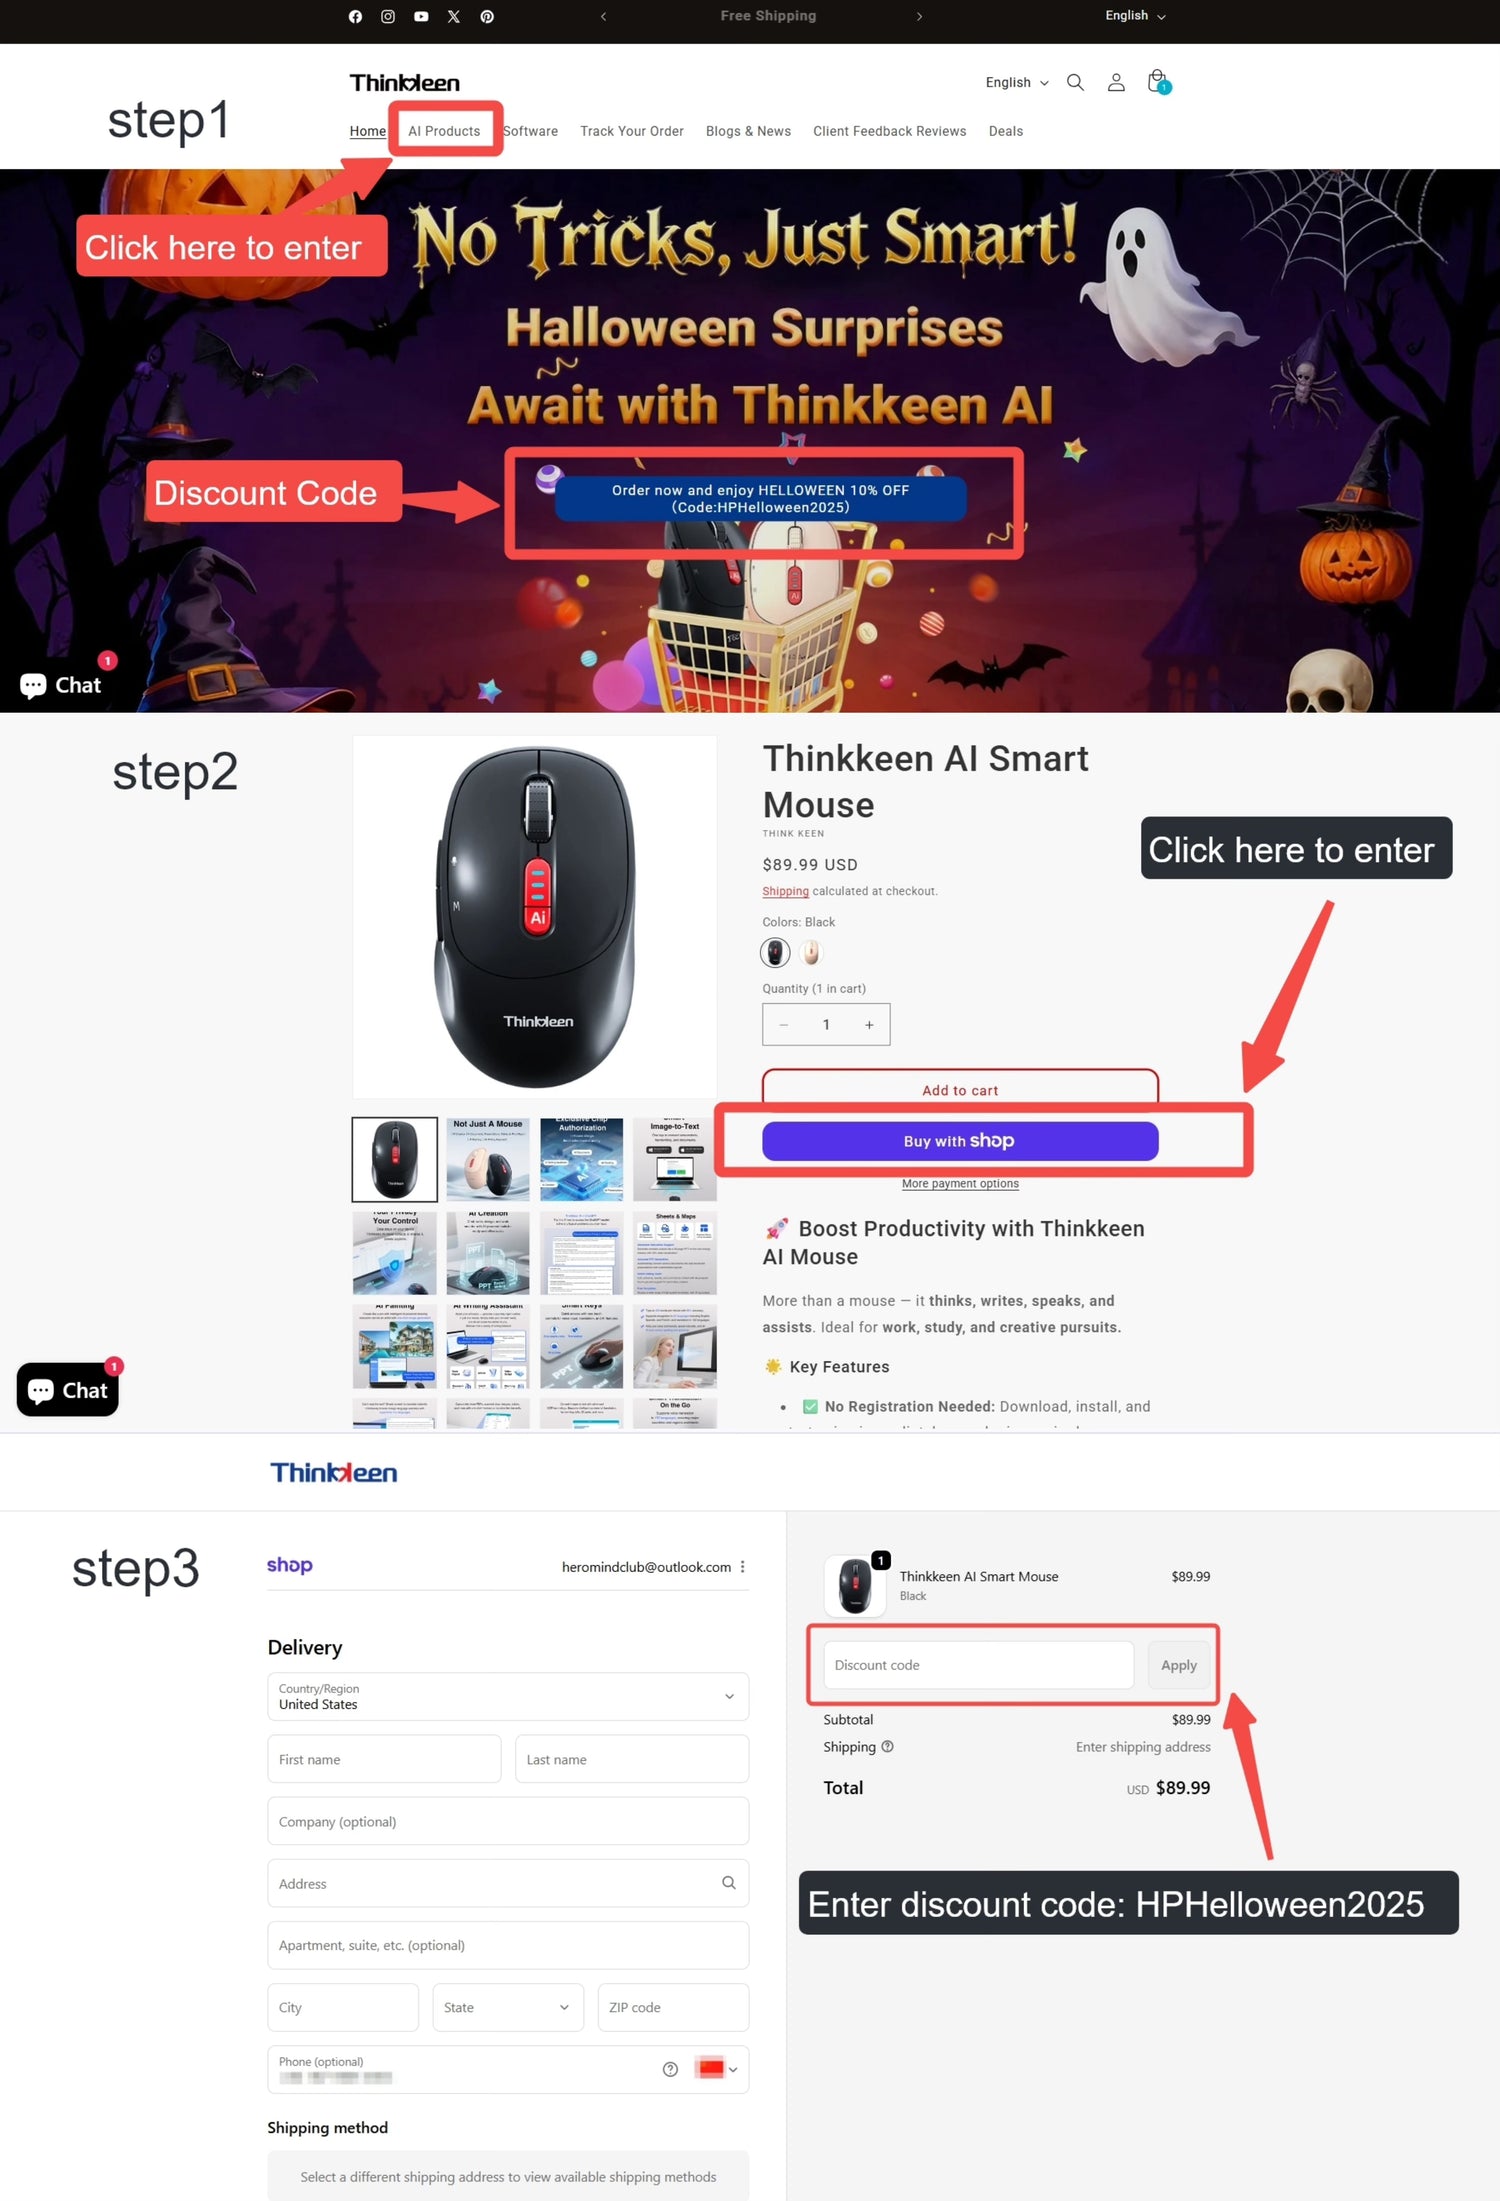Open the Instagram social icon
This screenshot has height=2201, width=1500.
(x=388, y=16)
